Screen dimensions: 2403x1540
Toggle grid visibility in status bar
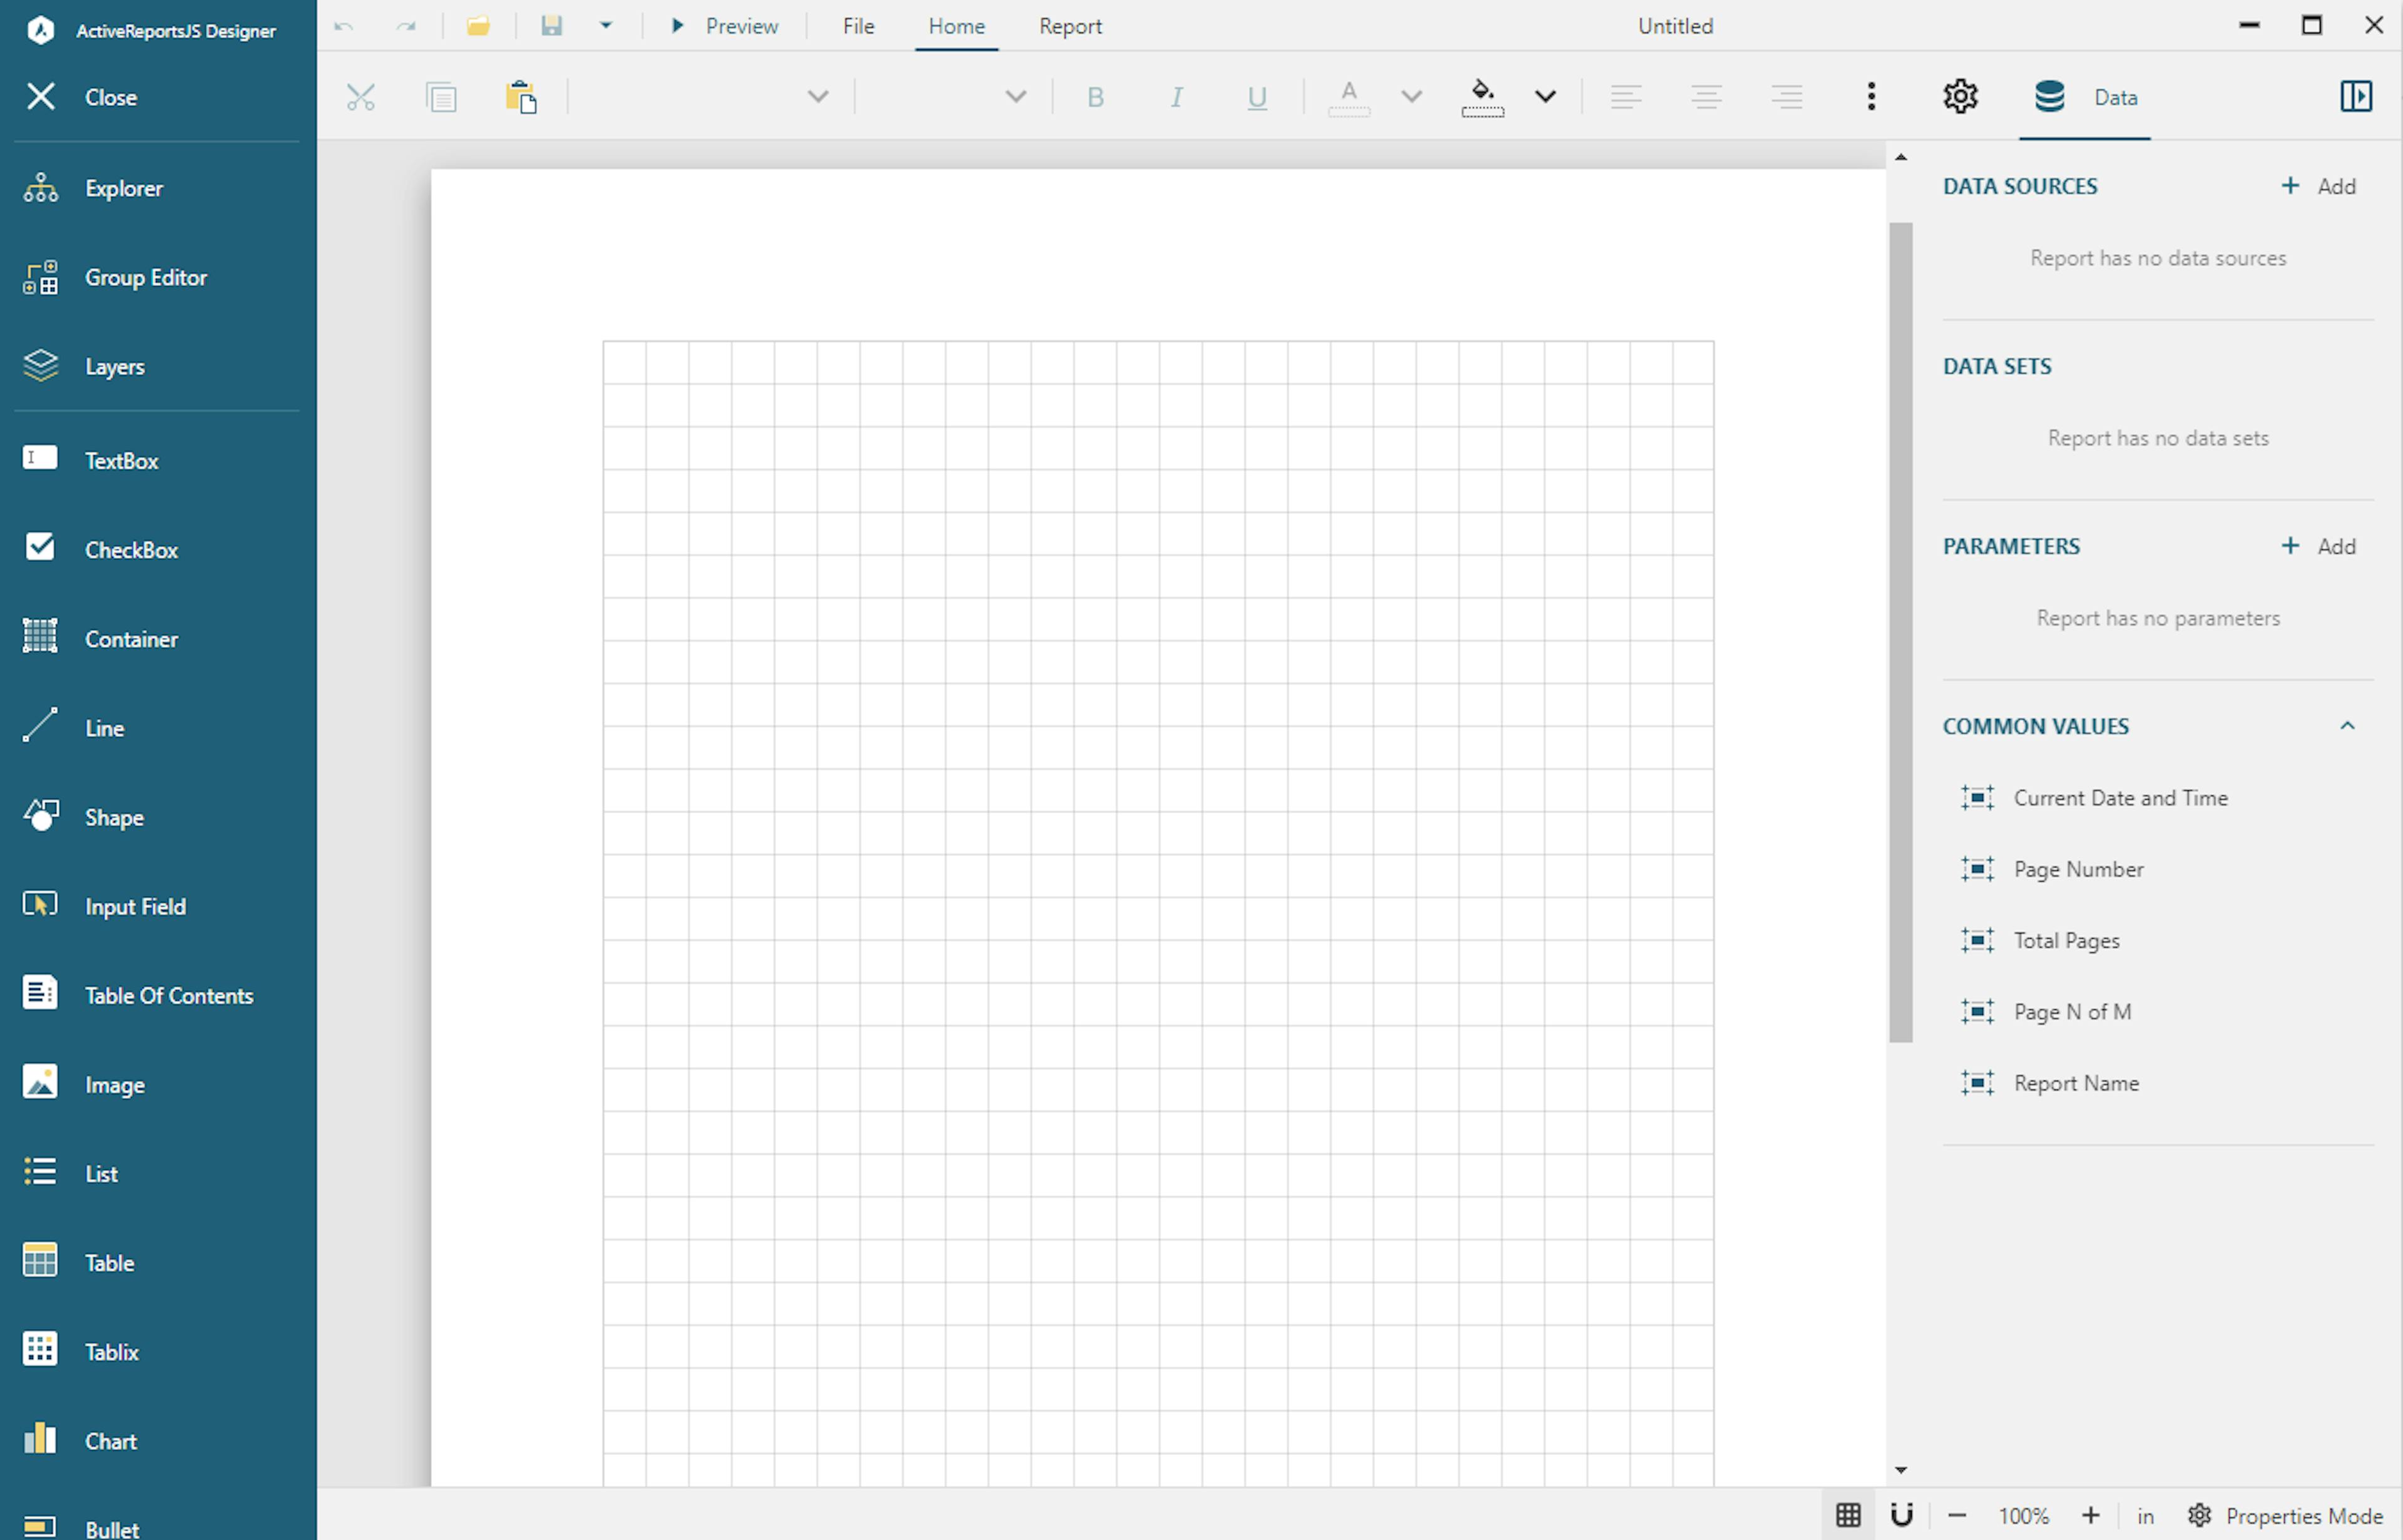[1847, 1515]
